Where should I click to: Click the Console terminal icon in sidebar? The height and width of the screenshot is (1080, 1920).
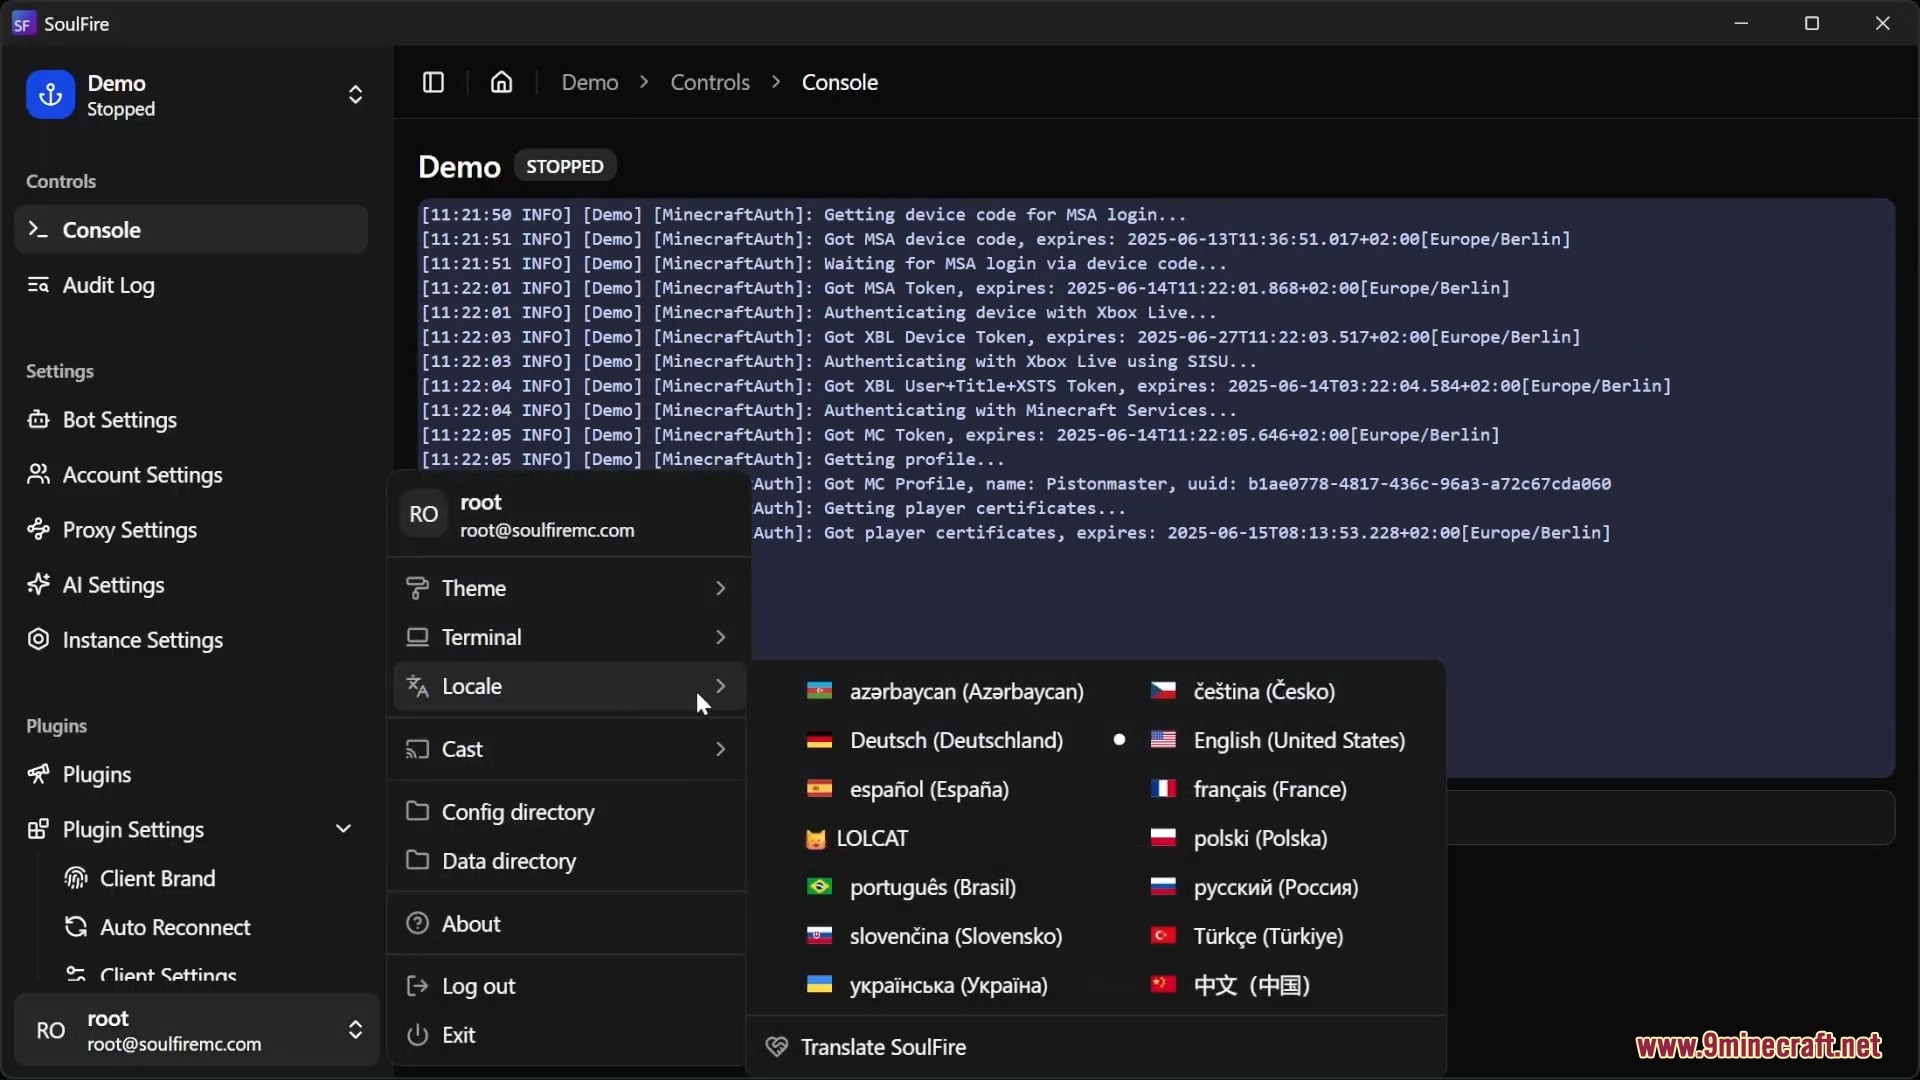click(38, 230)
